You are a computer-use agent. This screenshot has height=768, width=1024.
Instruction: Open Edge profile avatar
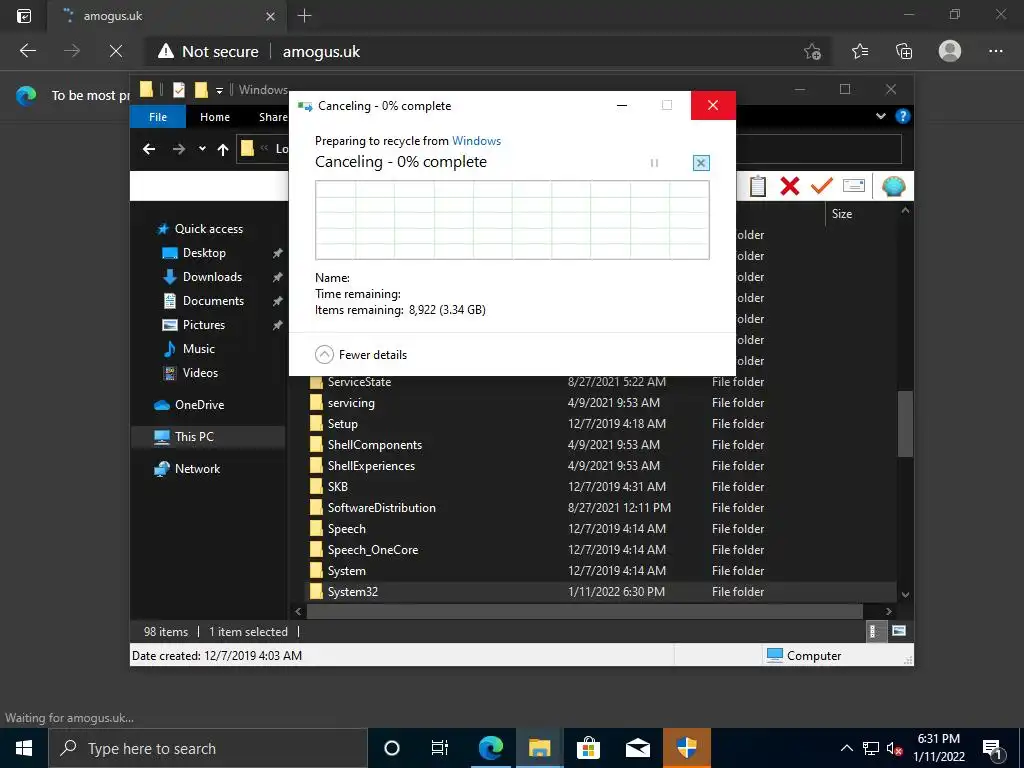pos(950,51)
